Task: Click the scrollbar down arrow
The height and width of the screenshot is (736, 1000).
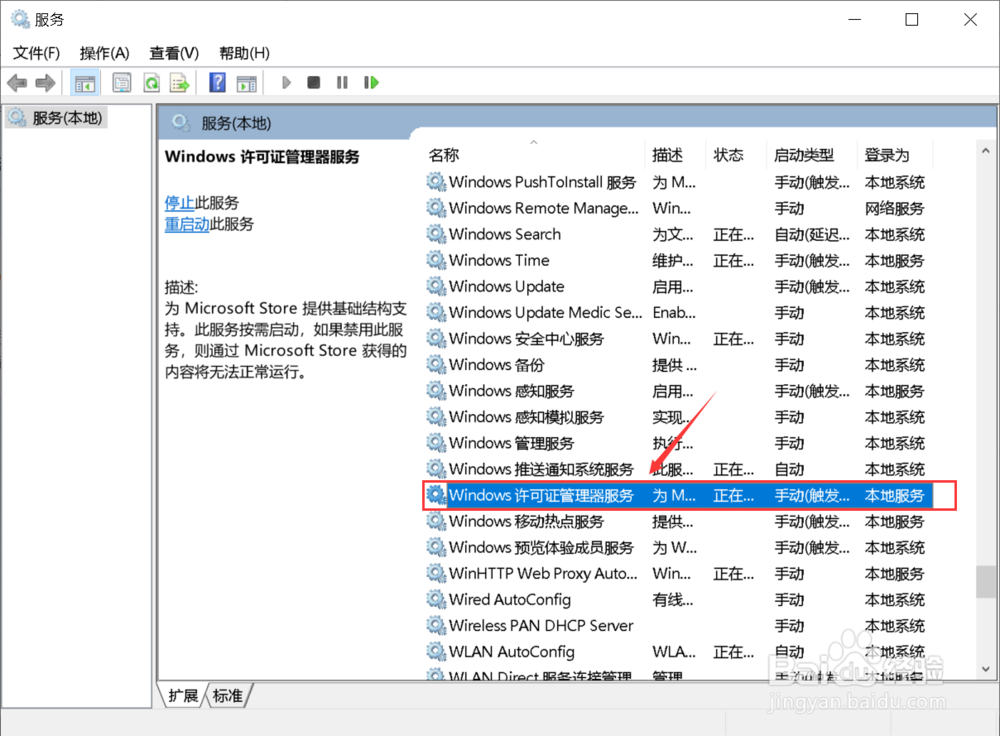Action: (986, 669)
